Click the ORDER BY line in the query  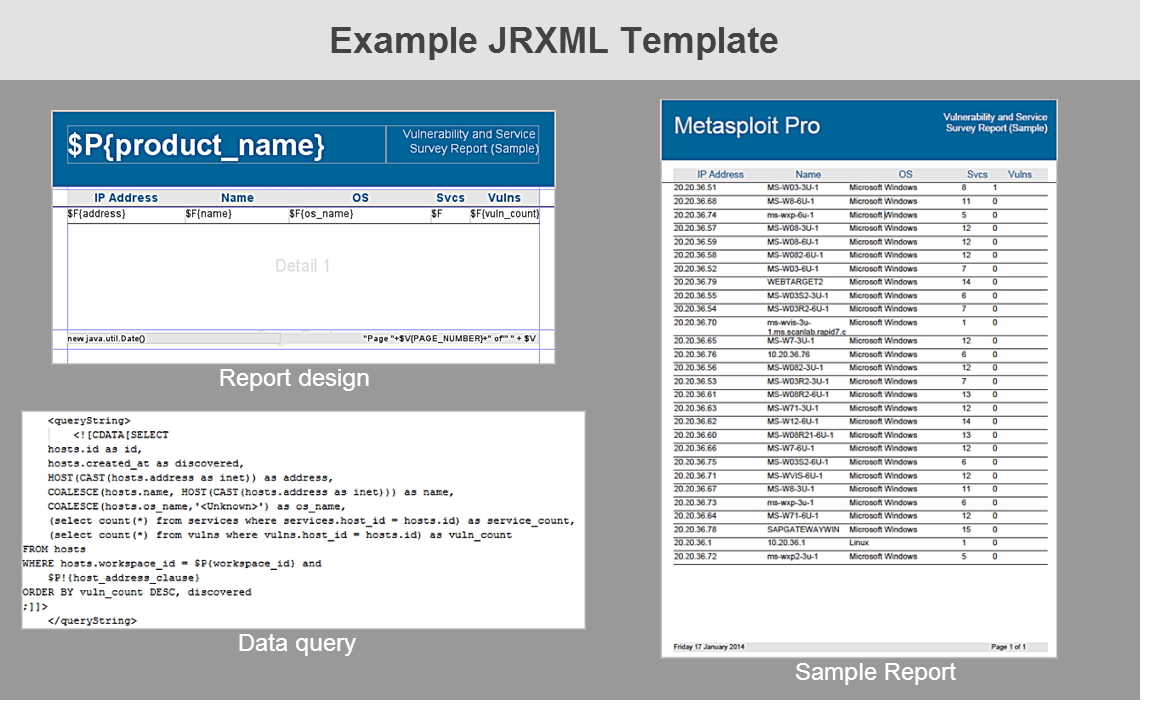pyautogui.click(x=137, y=592)
